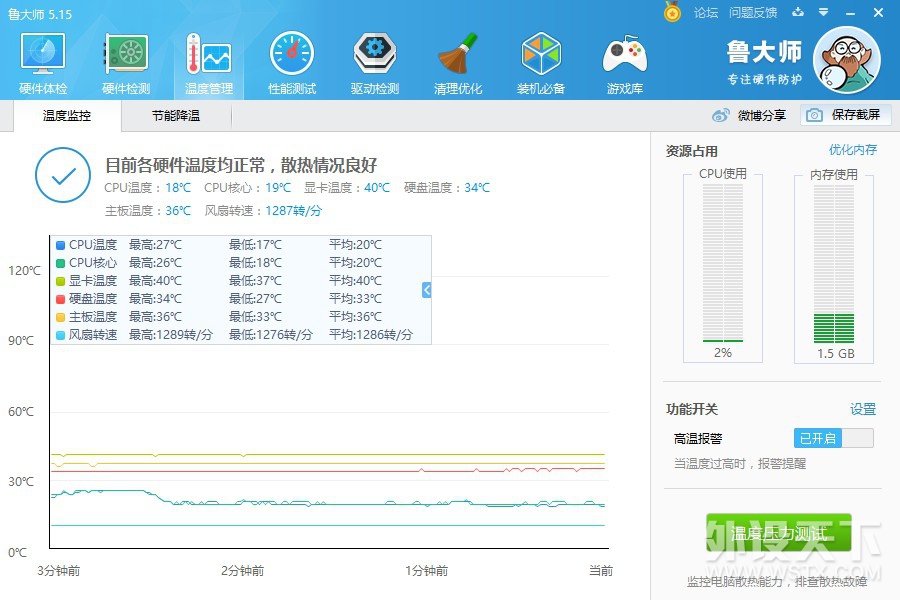
Task: Toggle 硬盘温度 red legend swatch
Action: pos(60,299)
